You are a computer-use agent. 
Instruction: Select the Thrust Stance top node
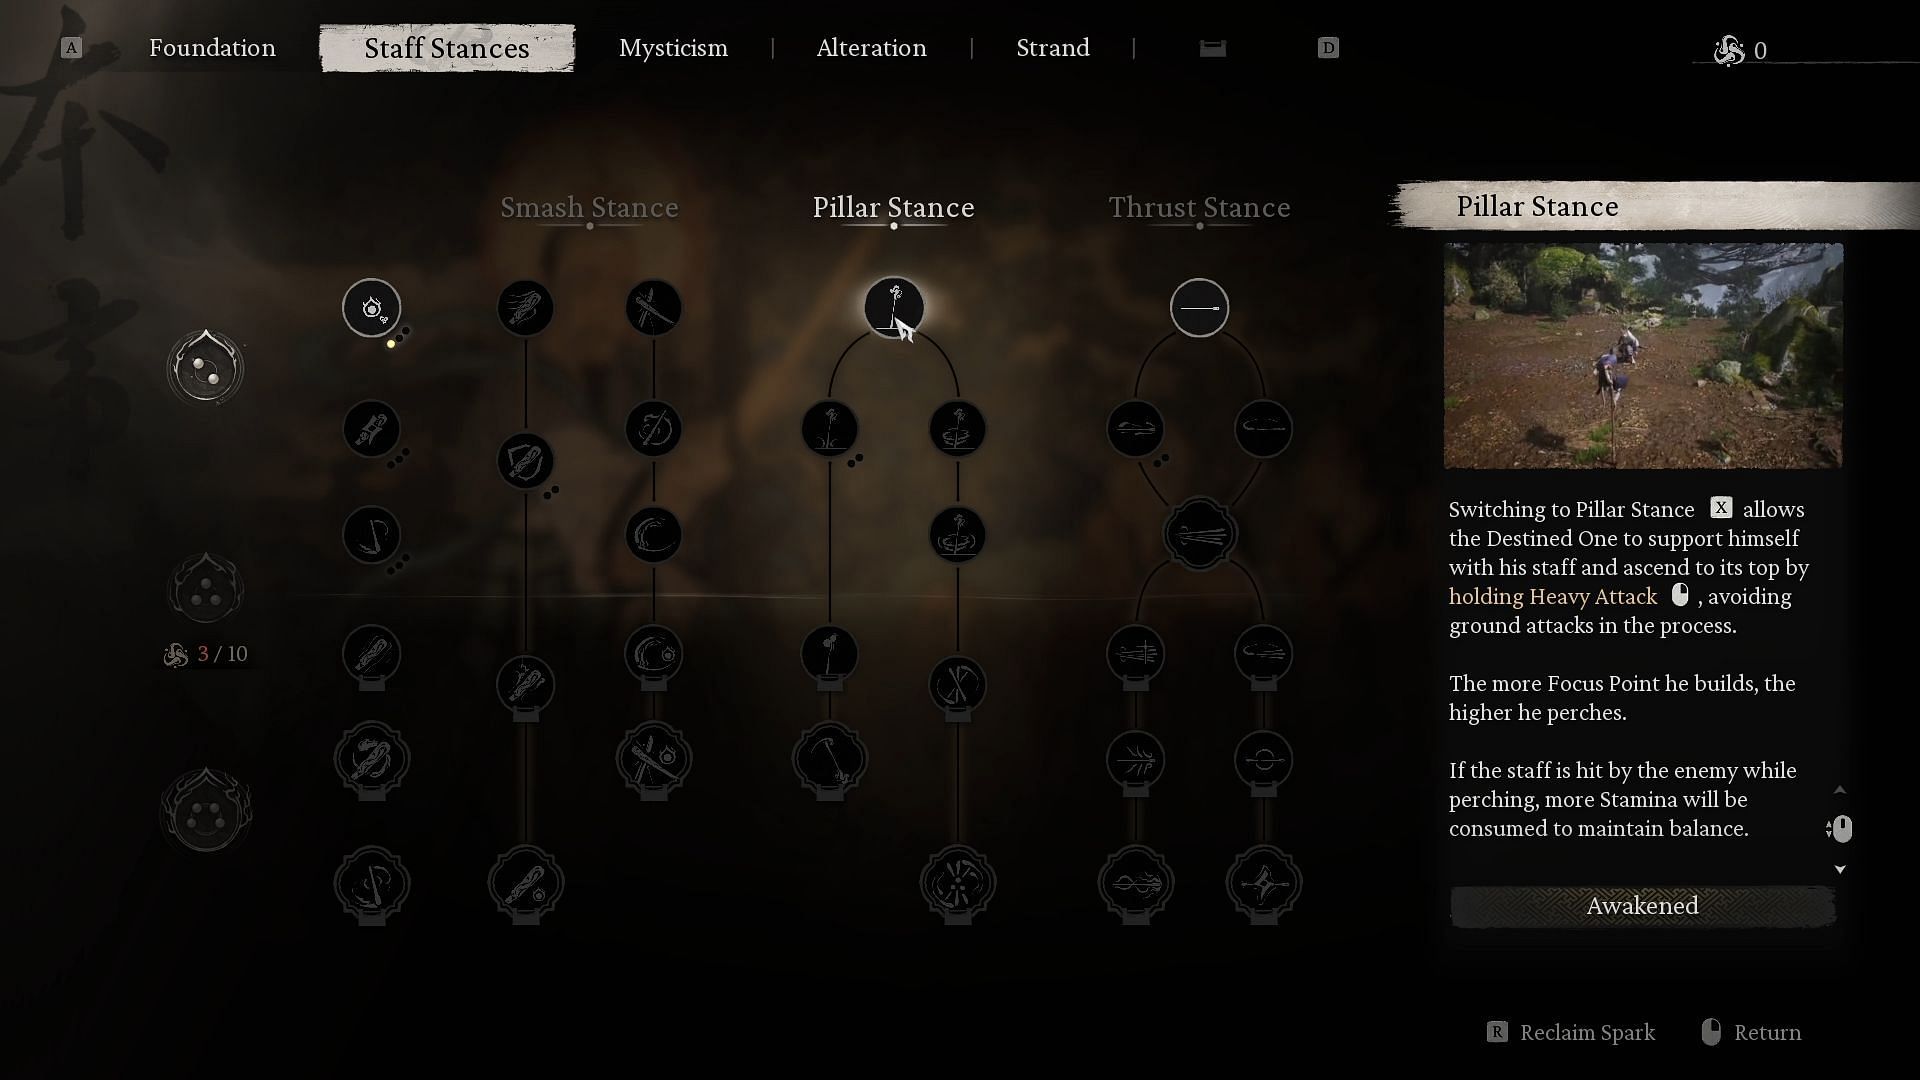[1197, 307]
